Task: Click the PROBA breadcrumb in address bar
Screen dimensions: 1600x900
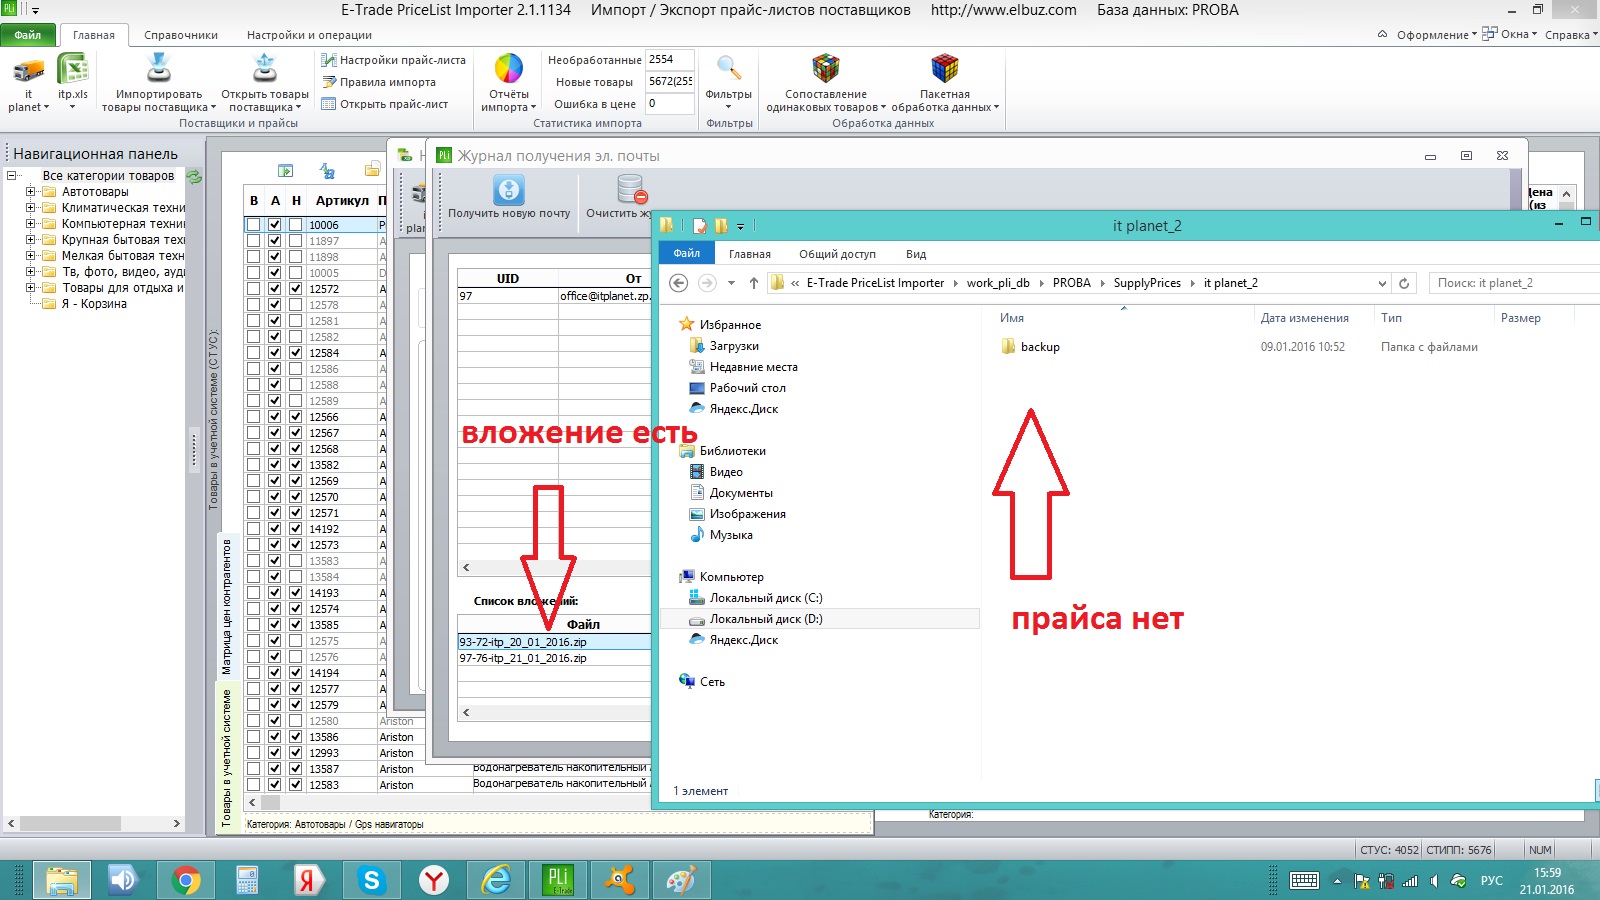Action: click(1072, 283)
